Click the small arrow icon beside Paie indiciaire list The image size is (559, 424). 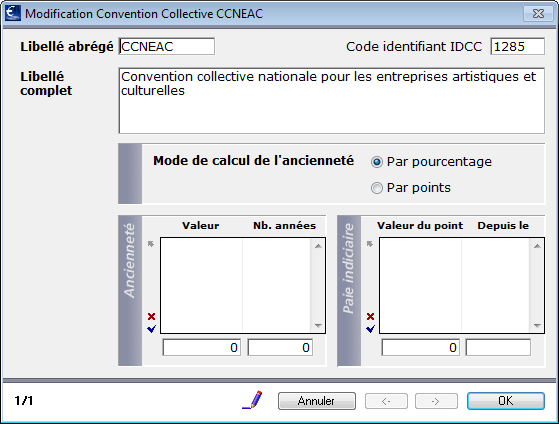pos(370,244)
